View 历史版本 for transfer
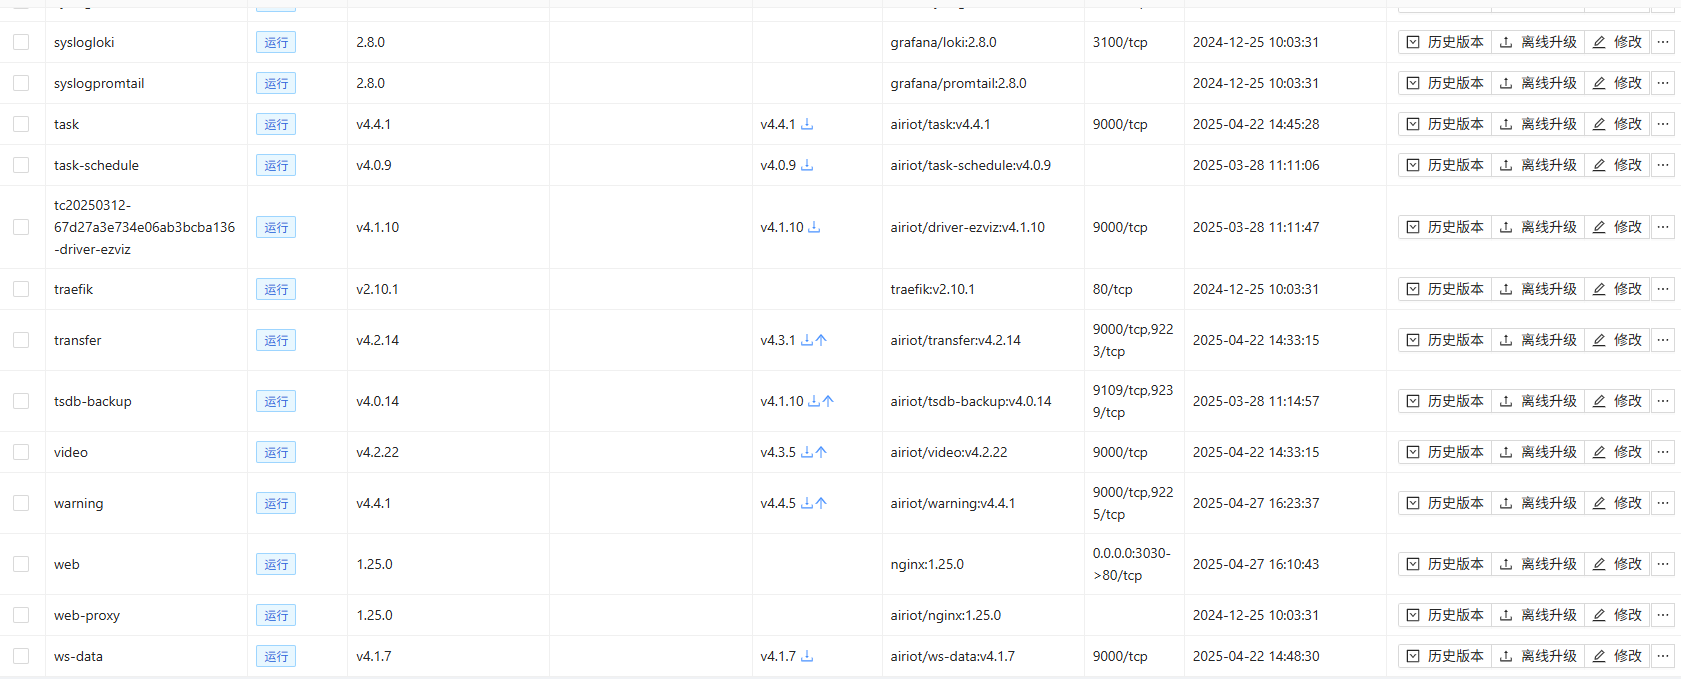Screen dimensions: 1681x679 [1445, 340]
